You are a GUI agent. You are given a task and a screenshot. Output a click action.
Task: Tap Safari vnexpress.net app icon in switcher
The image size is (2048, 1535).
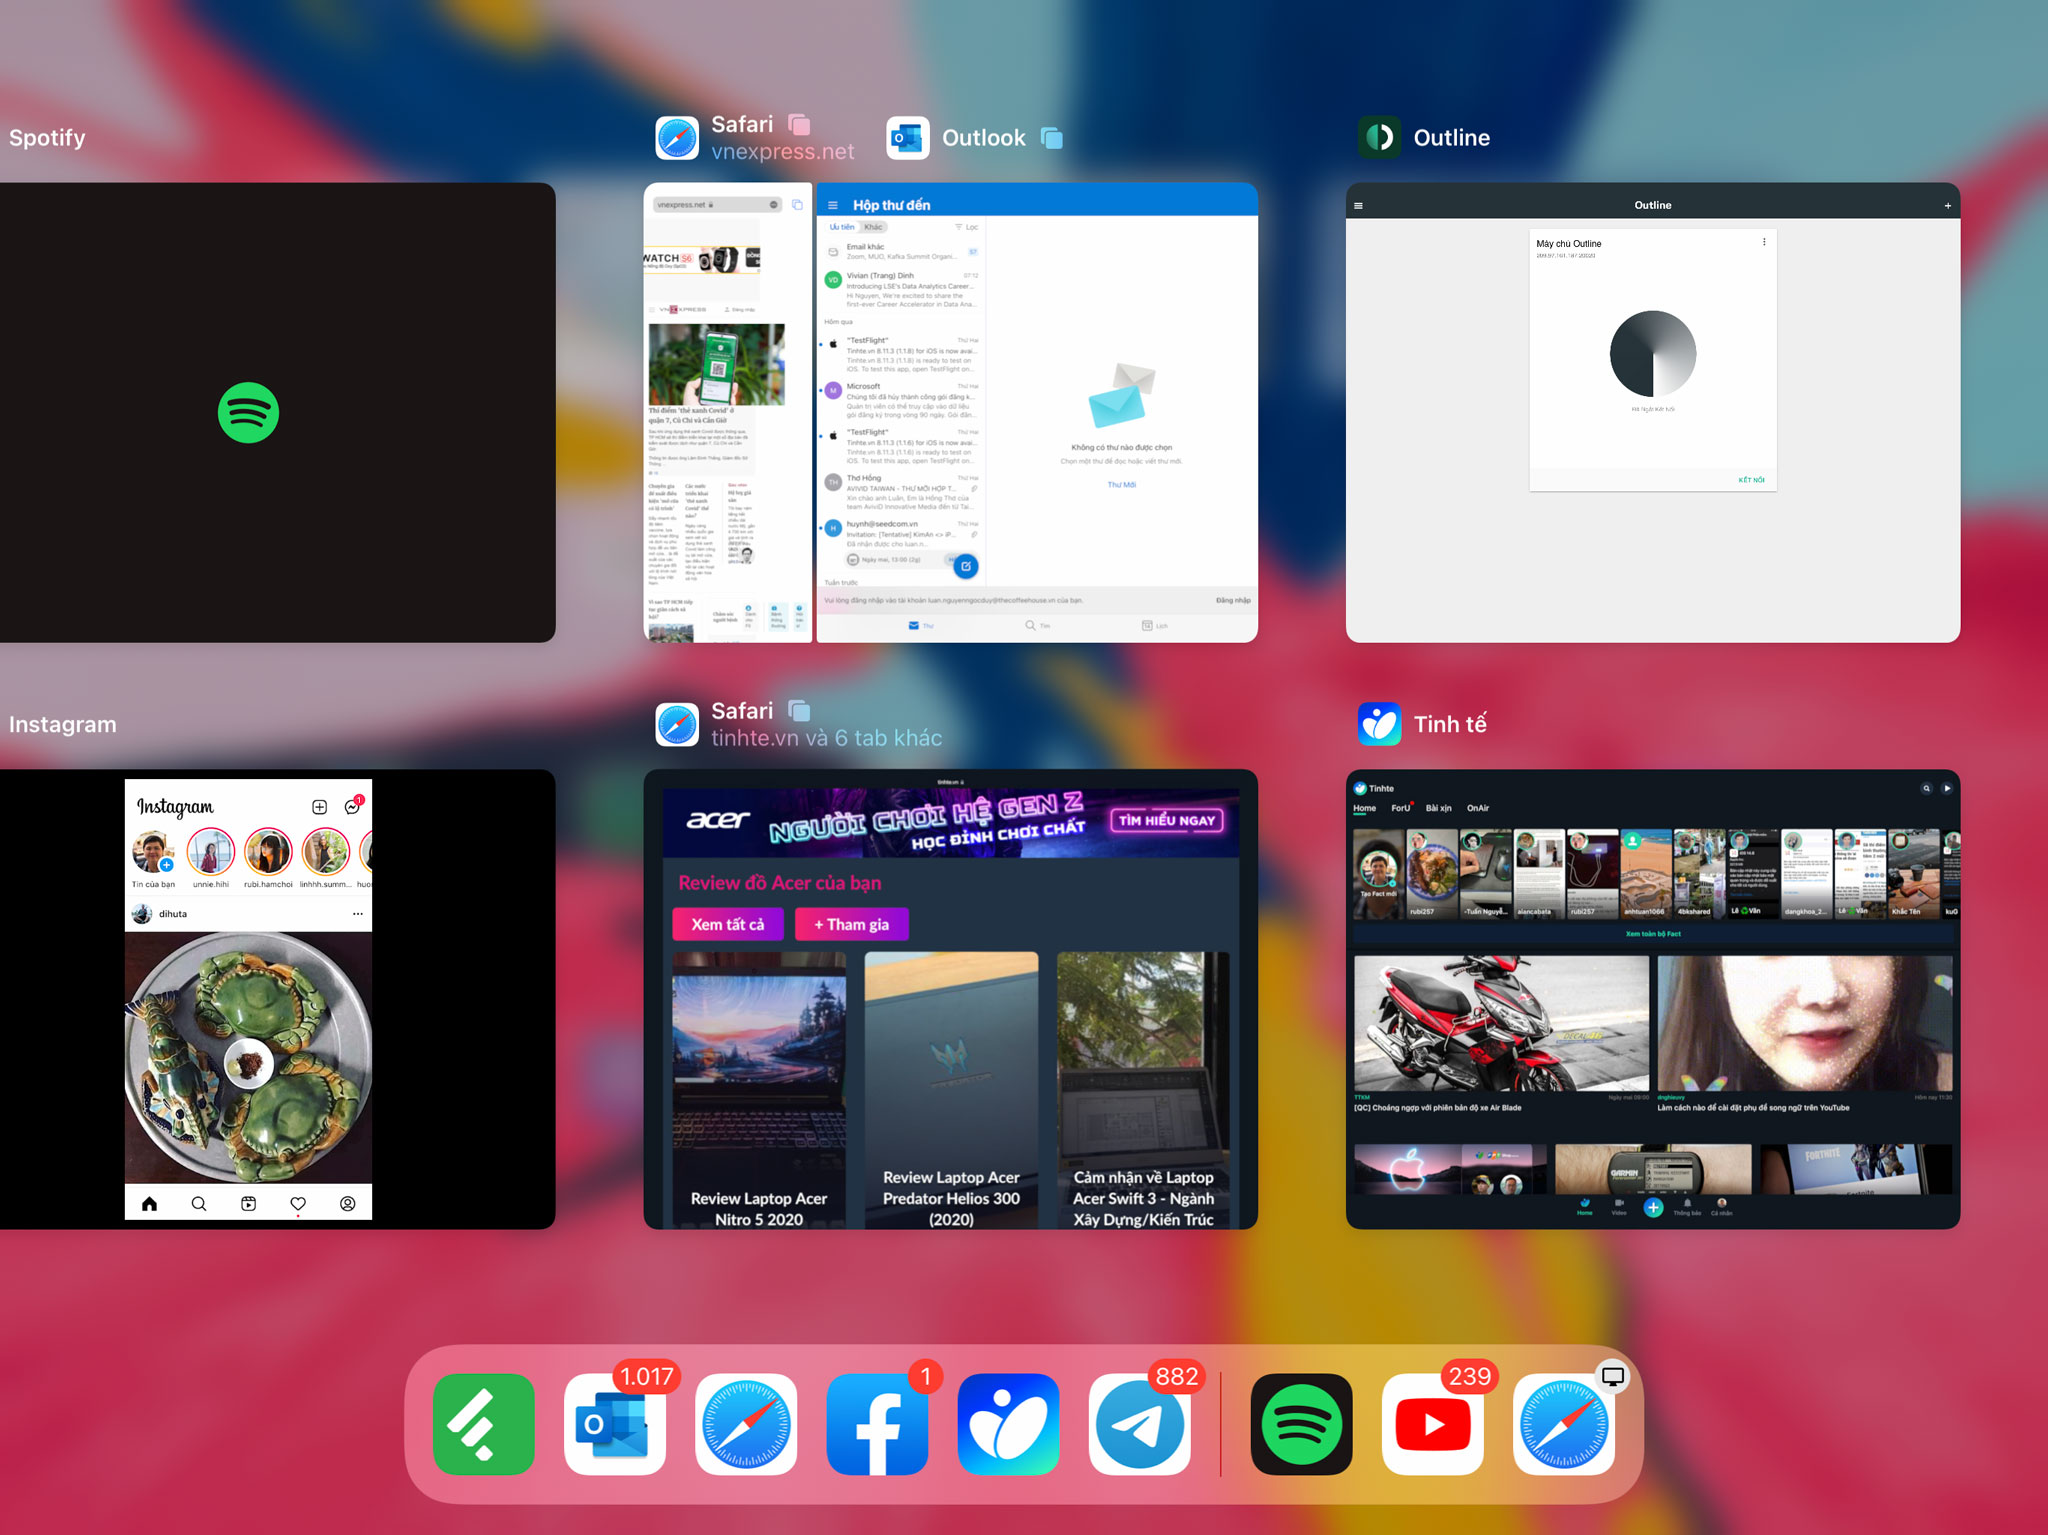(677, 138)
